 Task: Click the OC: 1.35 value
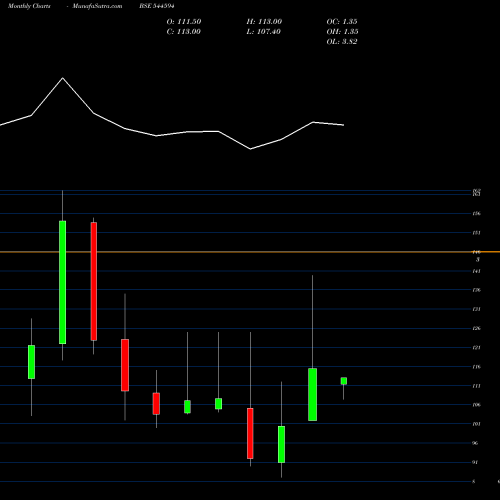coord(342,22)
